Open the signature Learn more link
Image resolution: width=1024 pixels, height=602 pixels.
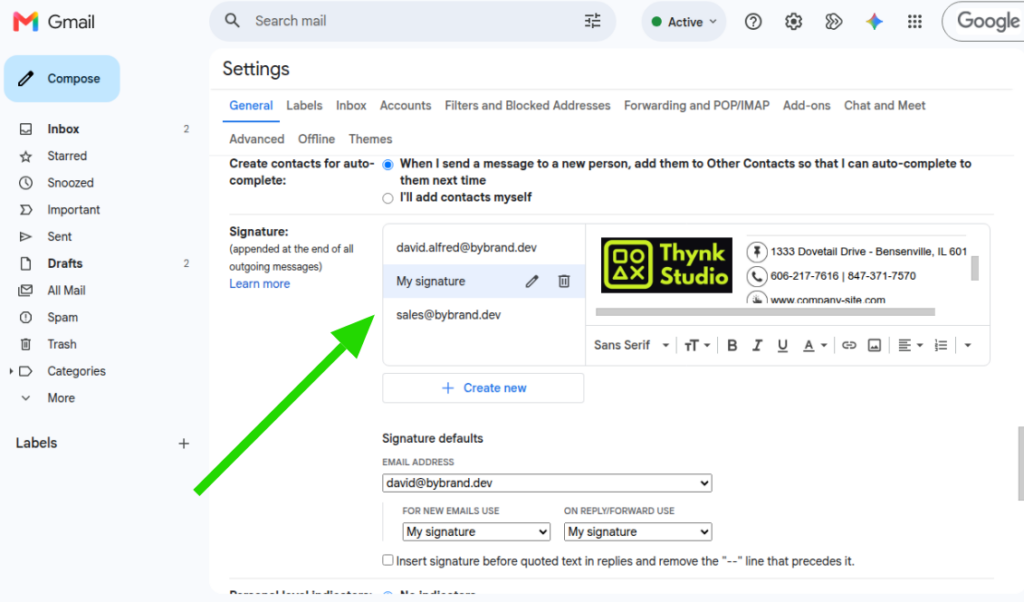click(259, 284)
